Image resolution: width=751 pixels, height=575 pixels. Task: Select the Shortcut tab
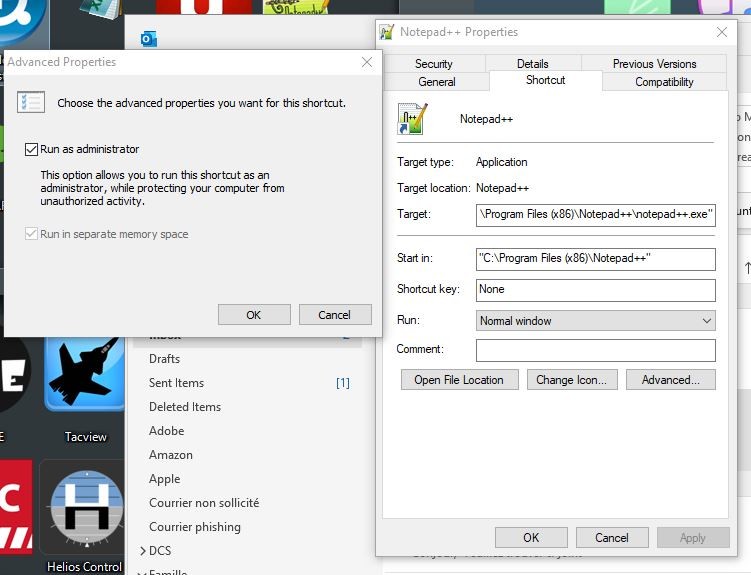click(546, 80)
